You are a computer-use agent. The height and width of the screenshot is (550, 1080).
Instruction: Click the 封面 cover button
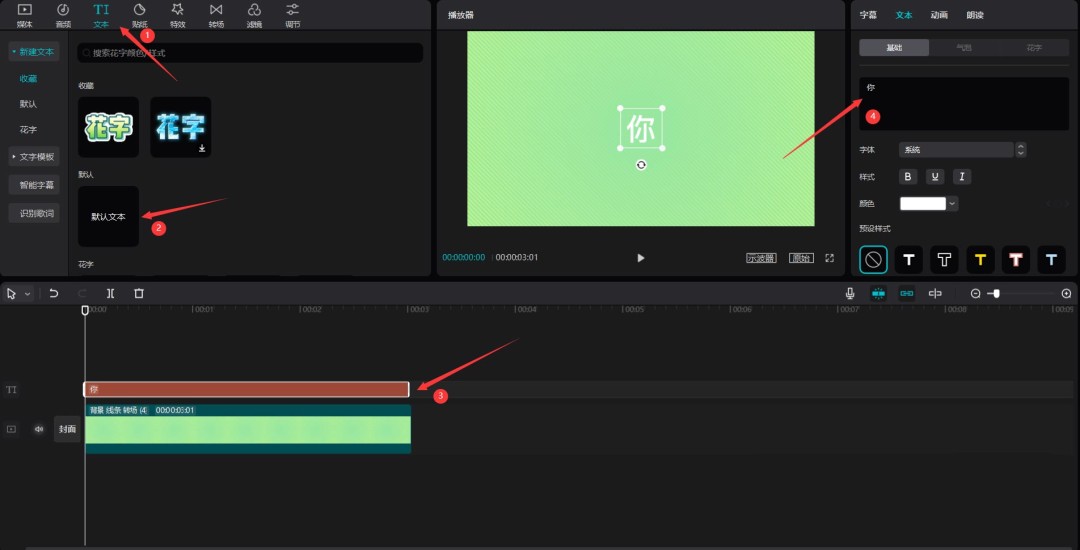[x=67, y=429]
